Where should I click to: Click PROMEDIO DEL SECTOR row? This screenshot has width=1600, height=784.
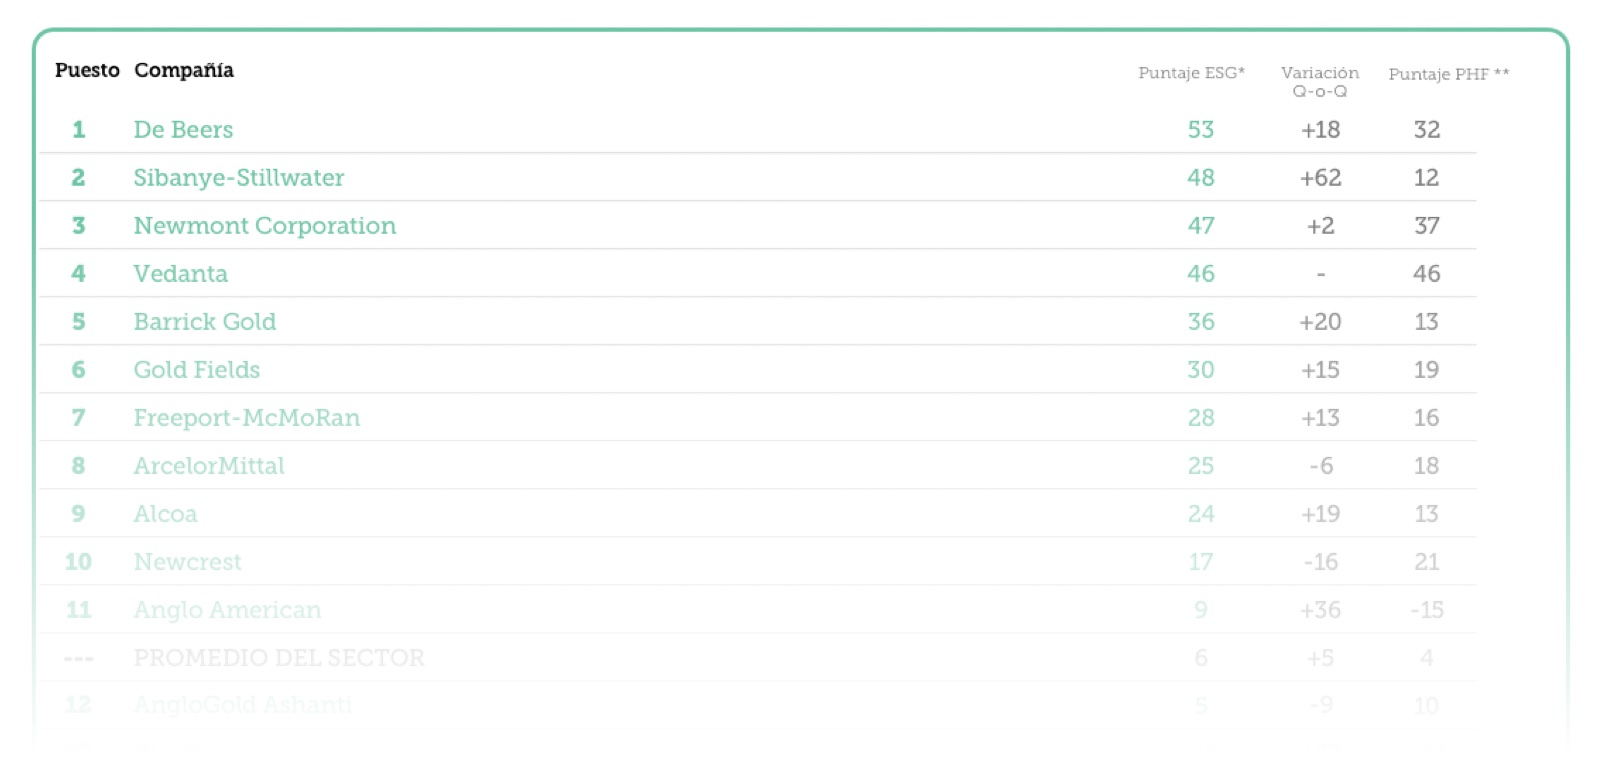click(757, 657)
